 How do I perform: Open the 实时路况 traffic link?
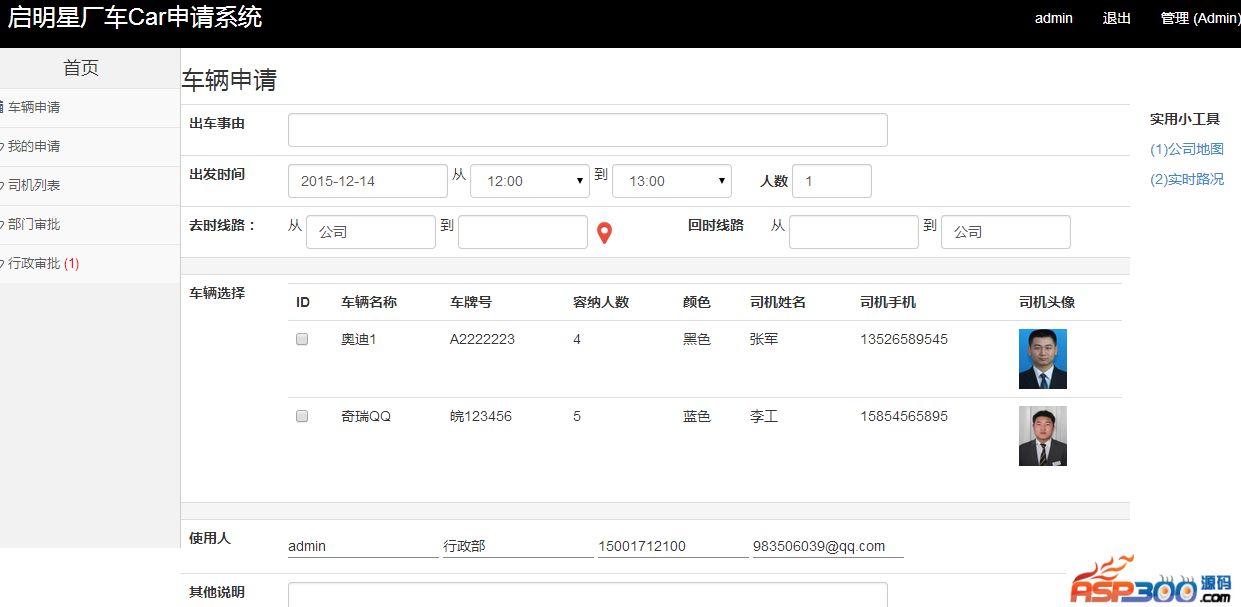[1187, 179]
